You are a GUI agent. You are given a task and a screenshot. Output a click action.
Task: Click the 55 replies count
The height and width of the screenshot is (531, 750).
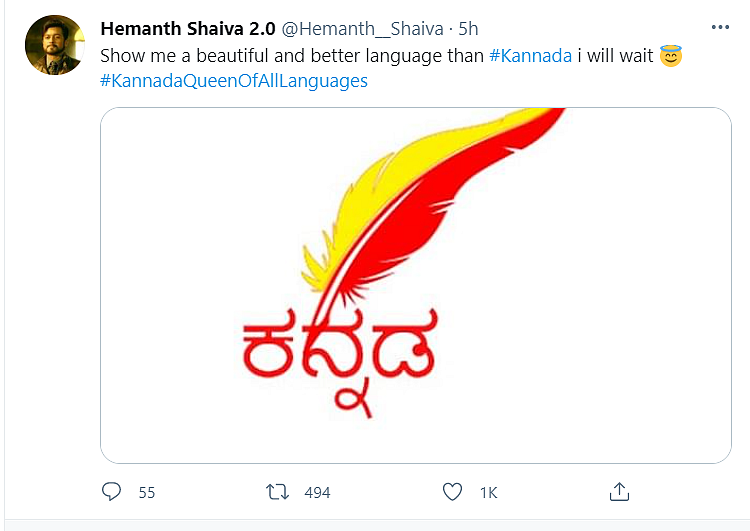point(147,493)
